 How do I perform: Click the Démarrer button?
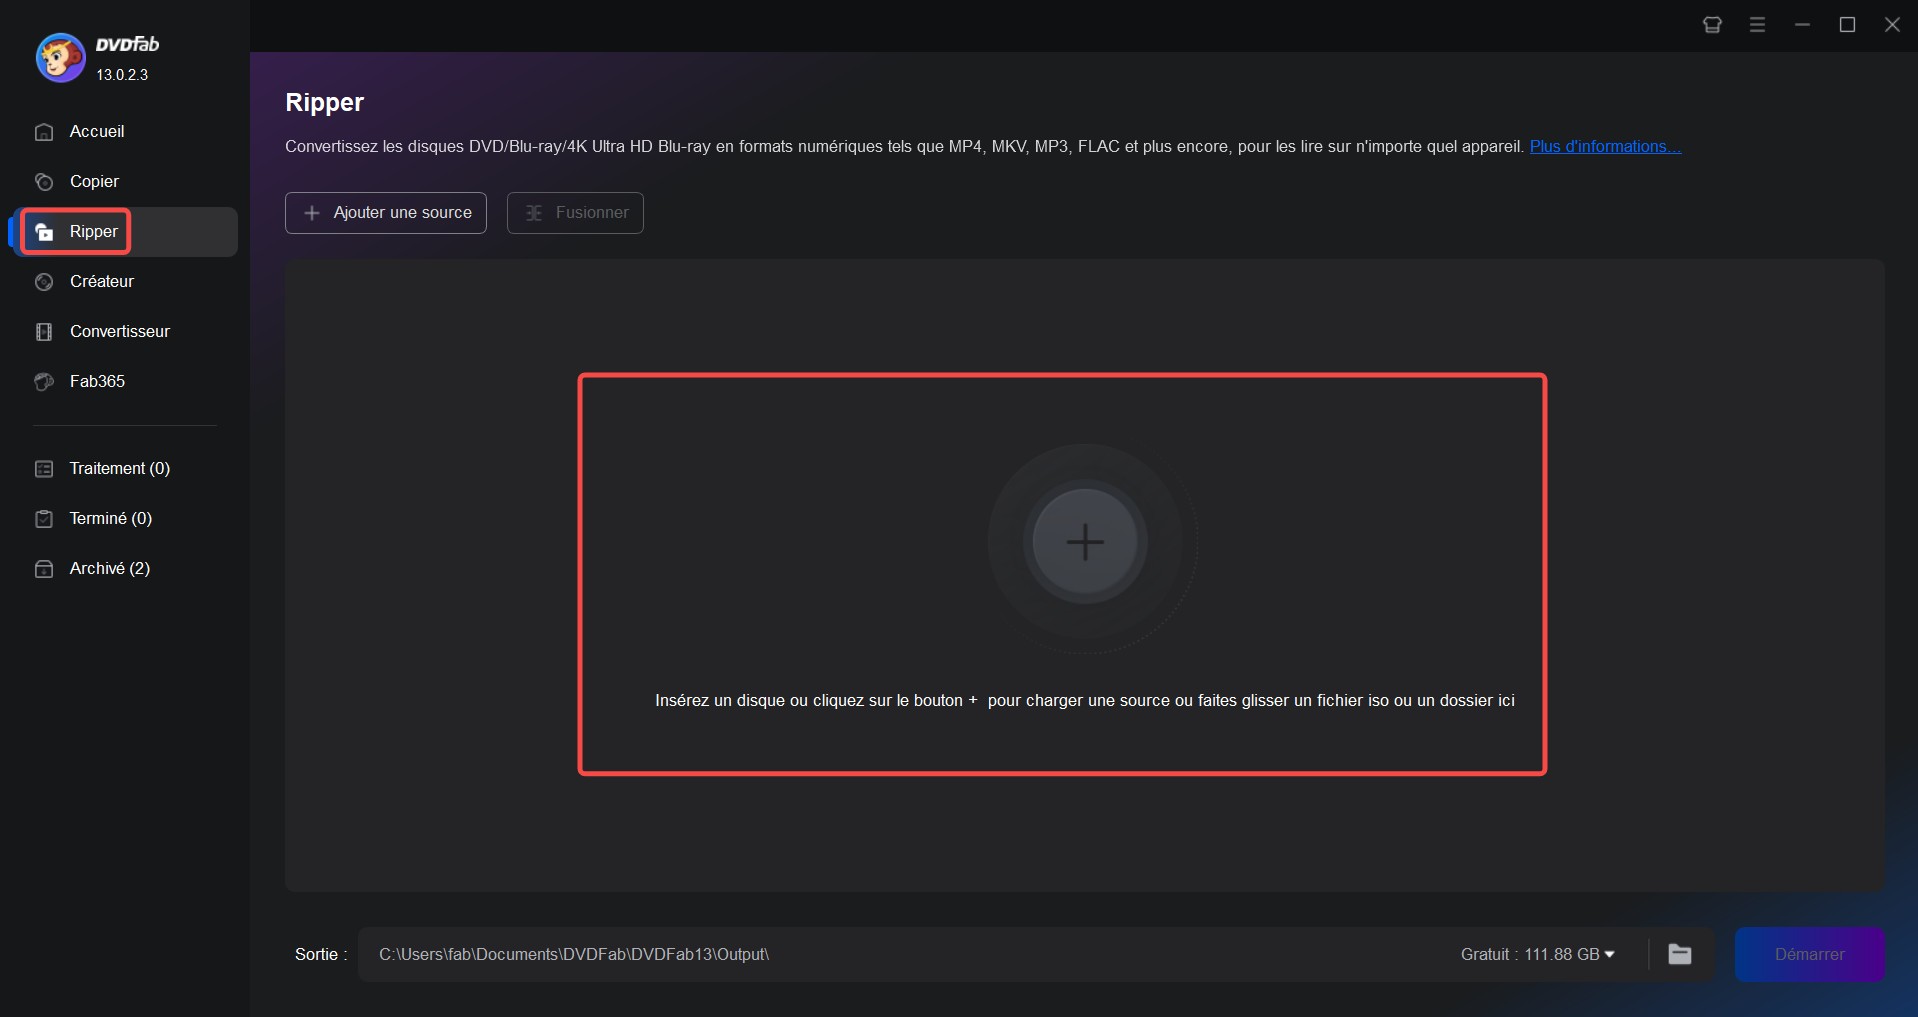point(1809,954)
